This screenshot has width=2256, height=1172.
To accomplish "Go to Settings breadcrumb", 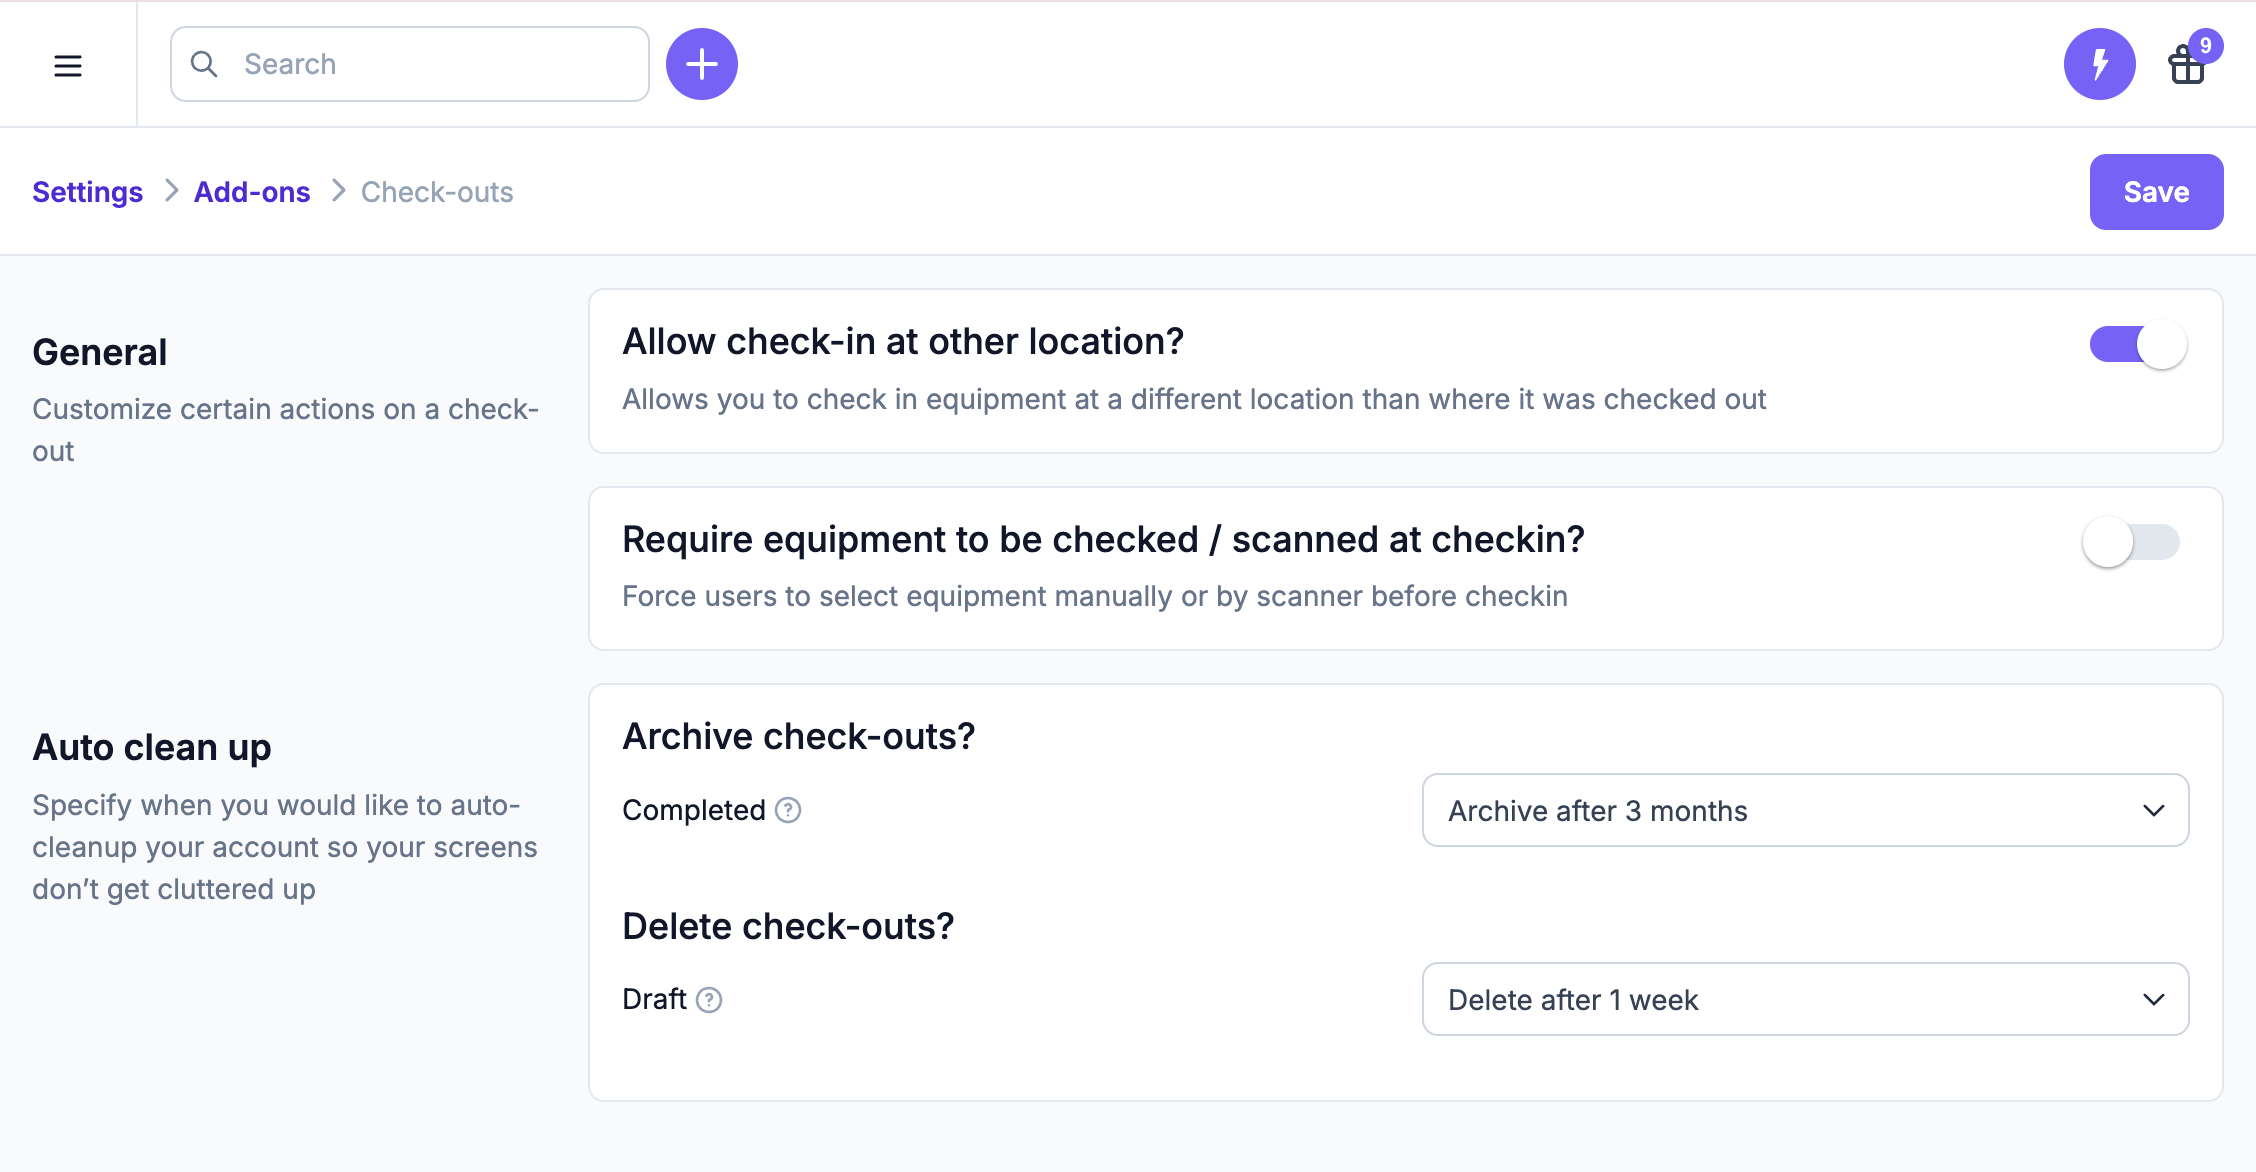I will (87, 192).
